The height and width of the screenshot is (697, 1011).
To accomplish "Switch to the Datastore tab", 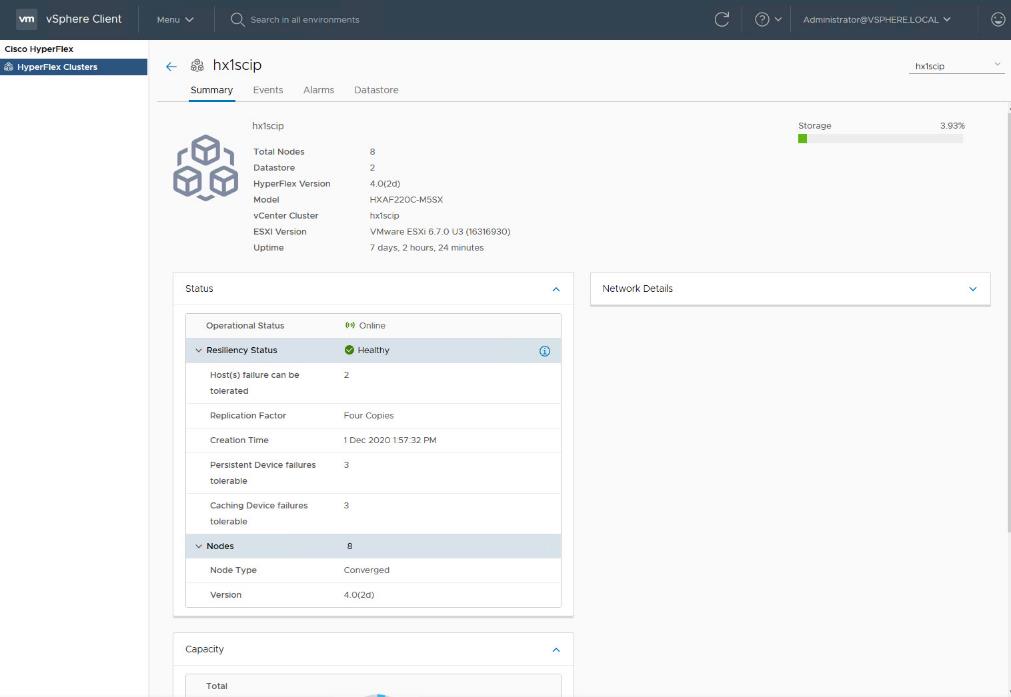I will (x=376, y=90).
